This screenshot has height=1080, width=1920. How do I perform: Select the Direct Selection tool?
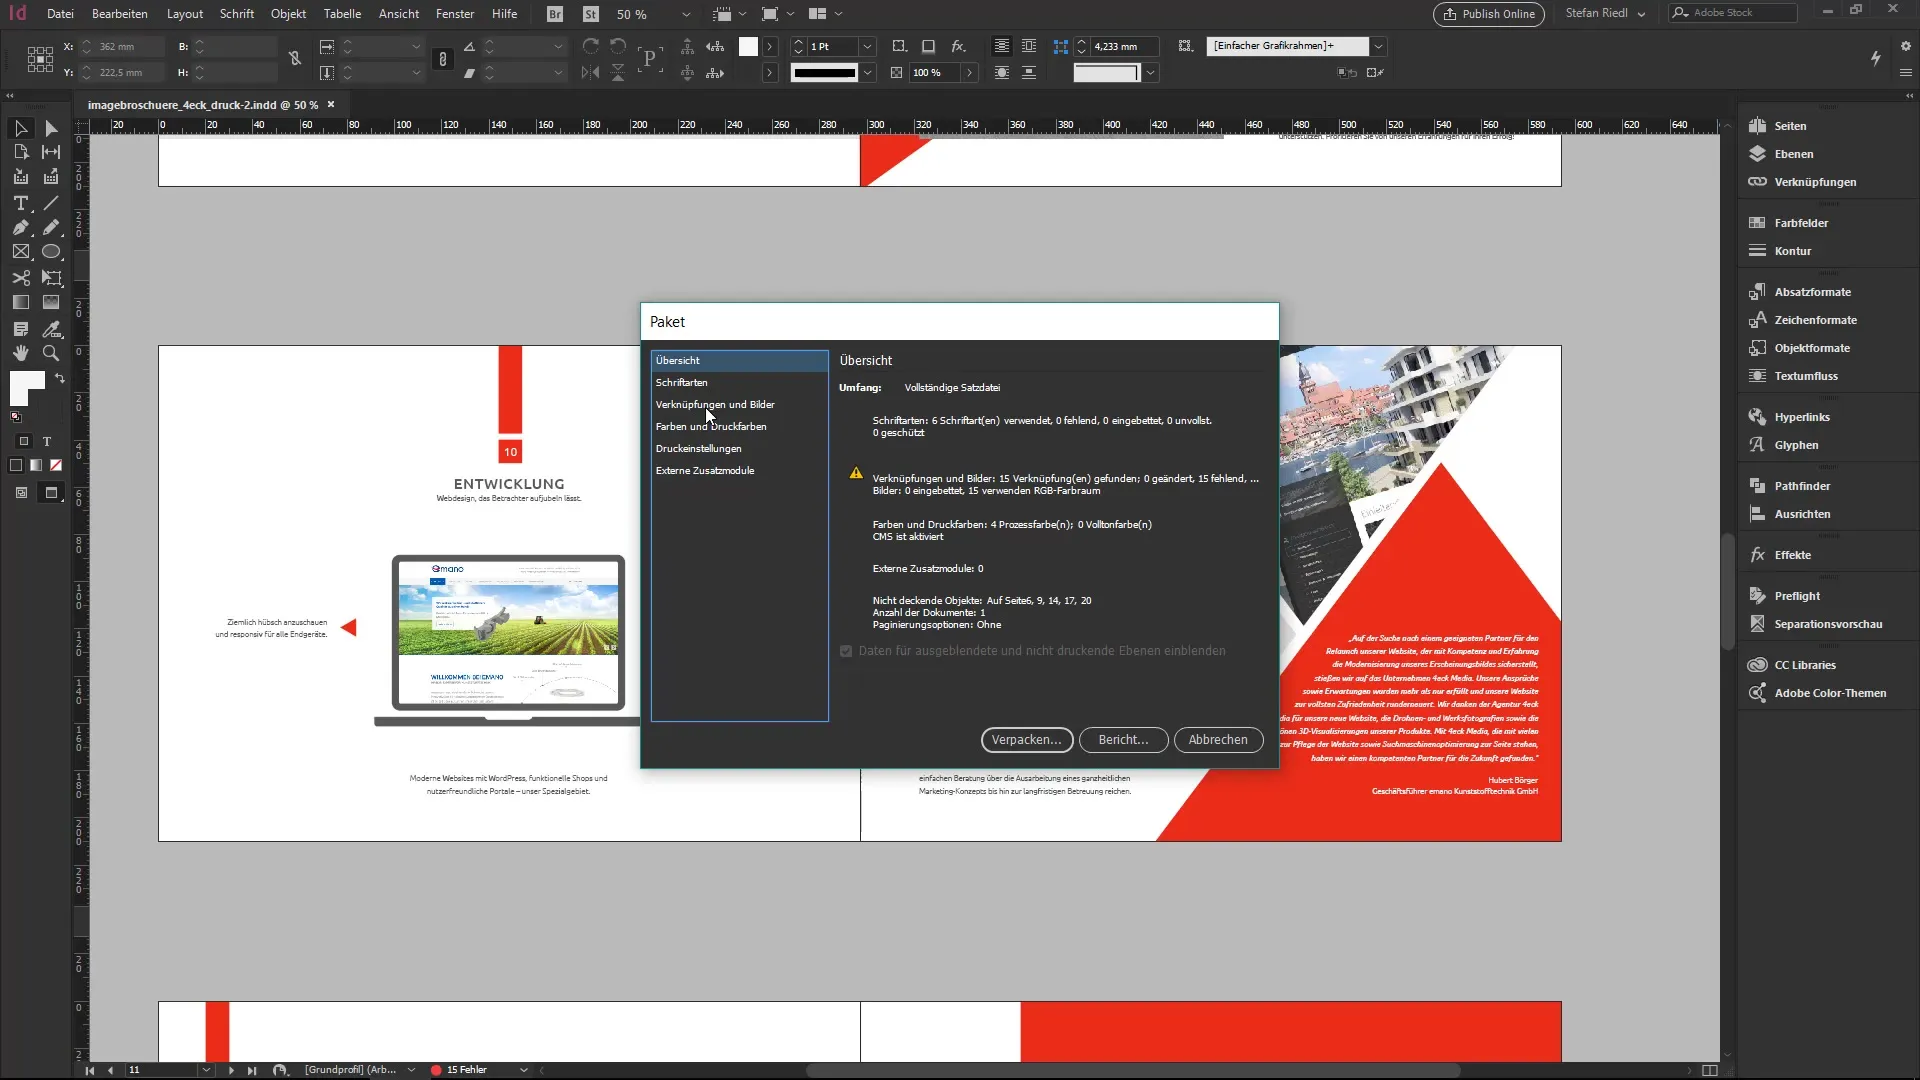51,128
